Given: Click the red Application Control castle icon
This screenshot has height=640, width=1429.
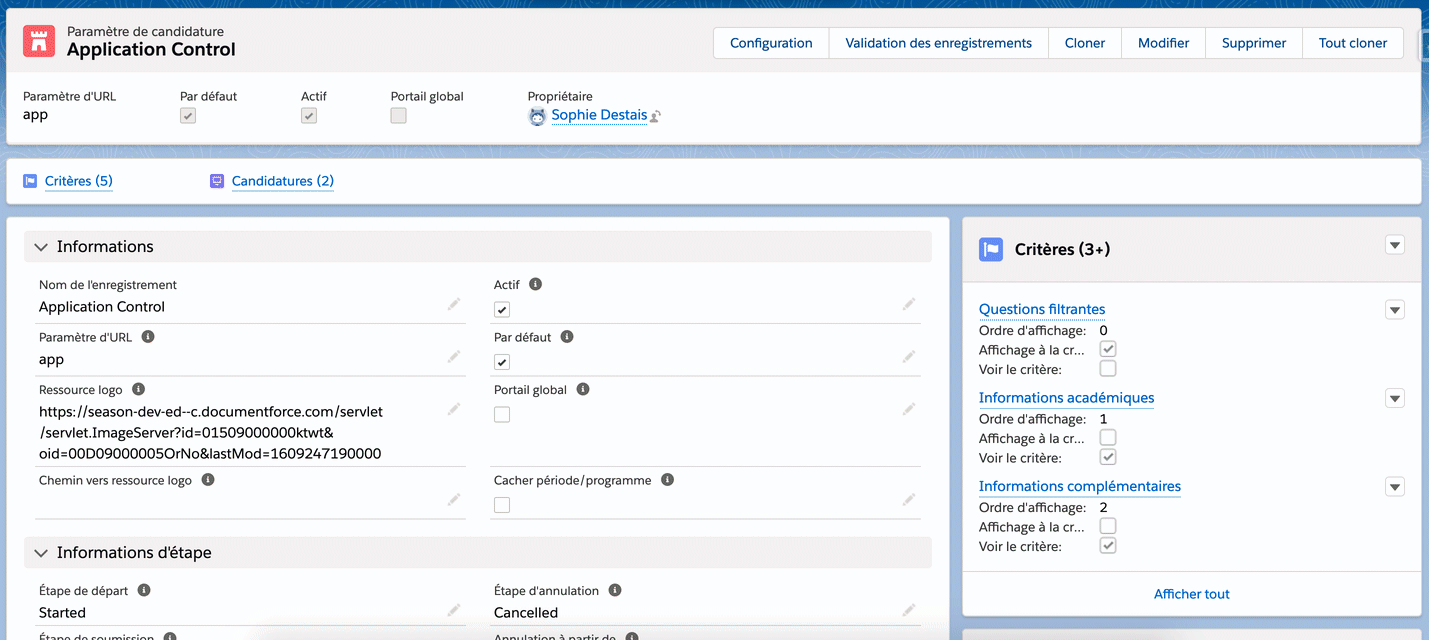Looking at the screenshot, I should (39, 41).
